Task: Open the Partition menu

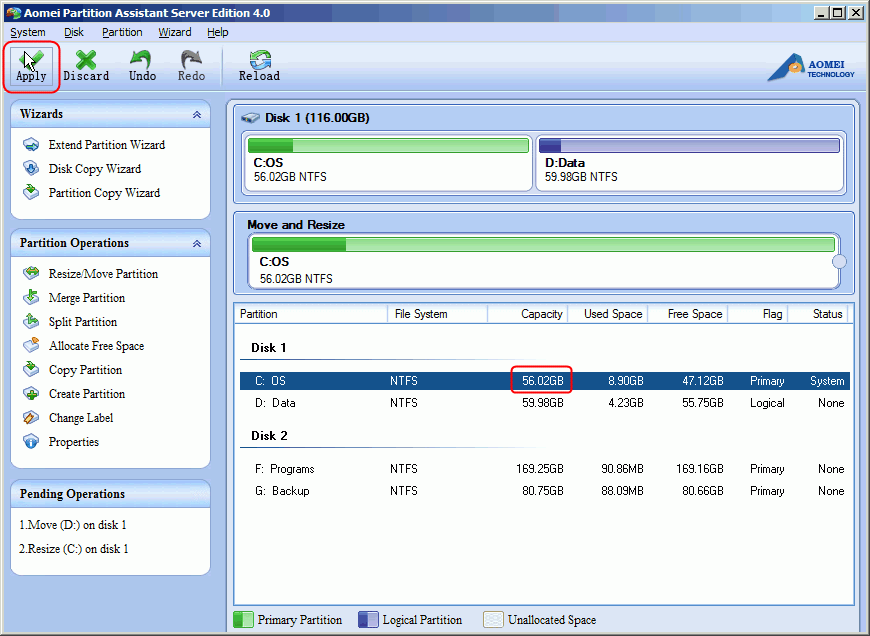Action: pos(122,32)
